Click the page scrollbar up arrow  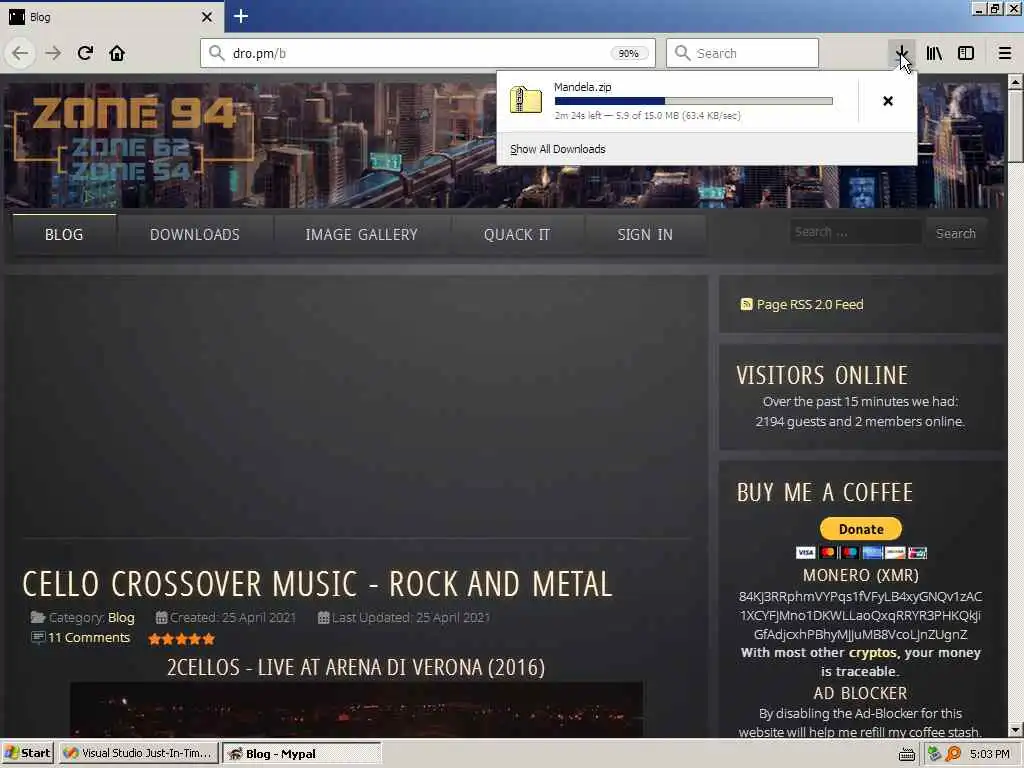point(1015,82)
